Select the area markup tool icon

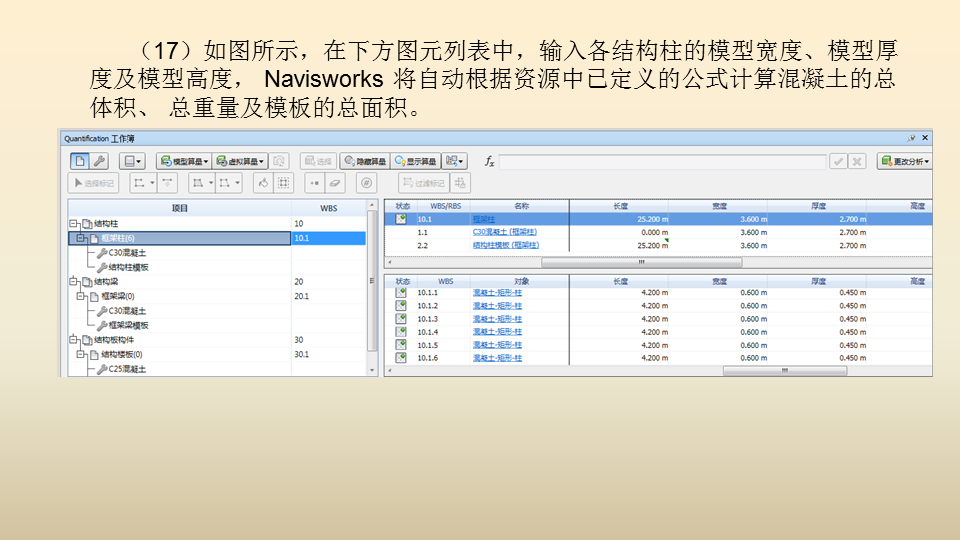(x=198, y=182)
